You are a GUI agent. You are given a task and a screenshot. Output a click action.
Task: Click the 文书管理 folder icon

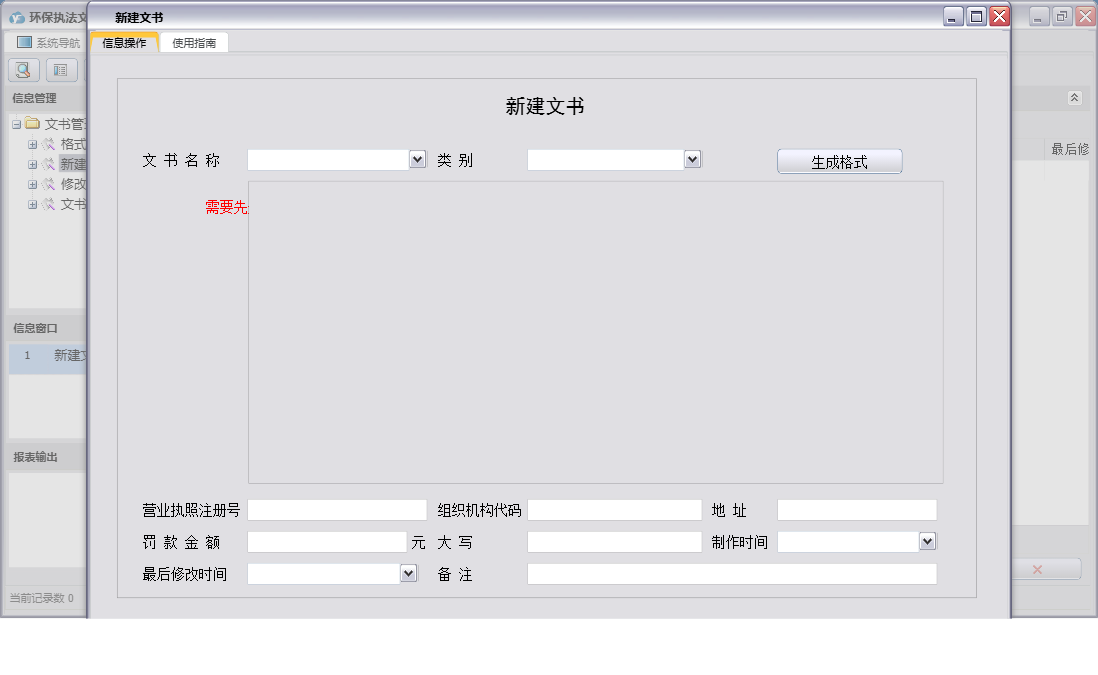click(x=32, y=123)
